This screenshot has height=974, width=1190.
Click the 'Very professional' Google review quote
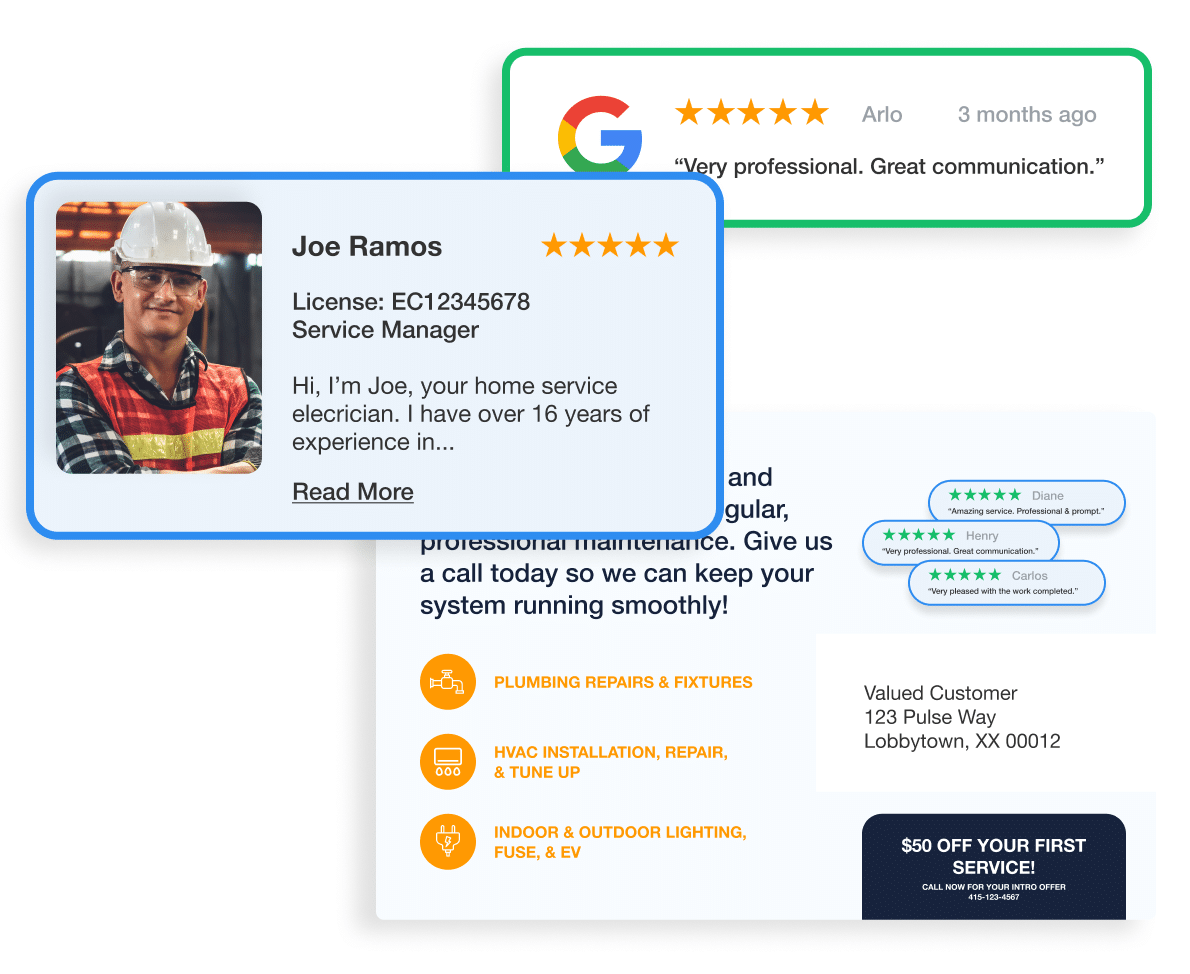tap(889, 166)
